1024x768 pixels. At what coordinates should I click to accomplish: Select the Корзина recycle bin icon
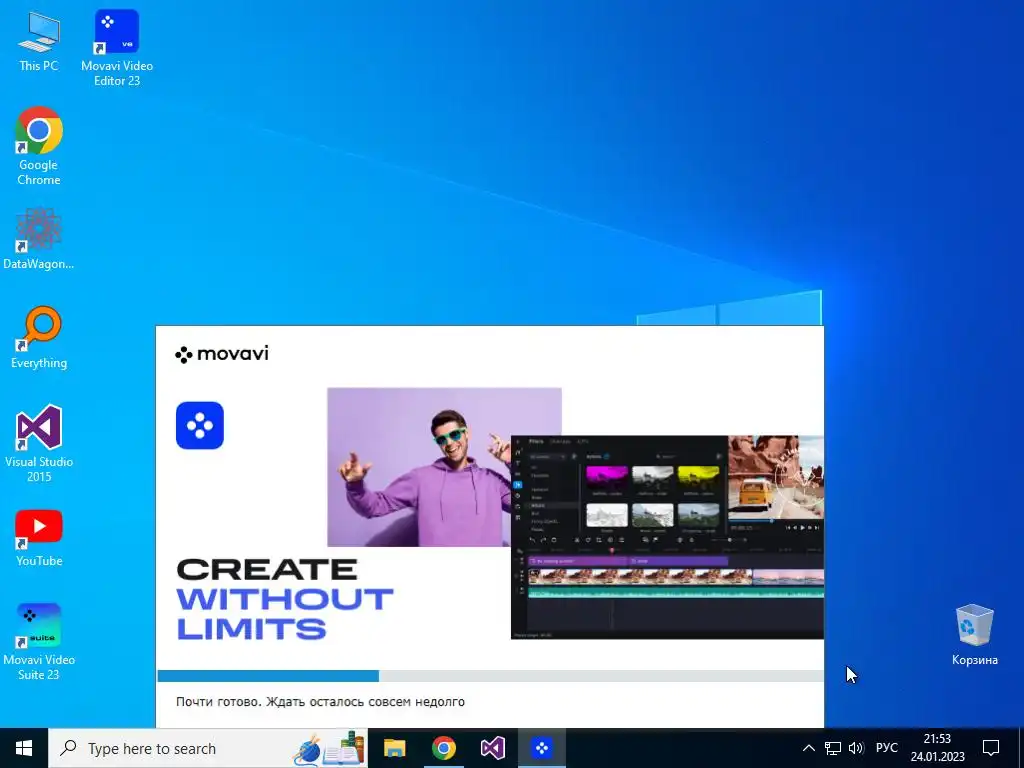click(x=974, y=635)
